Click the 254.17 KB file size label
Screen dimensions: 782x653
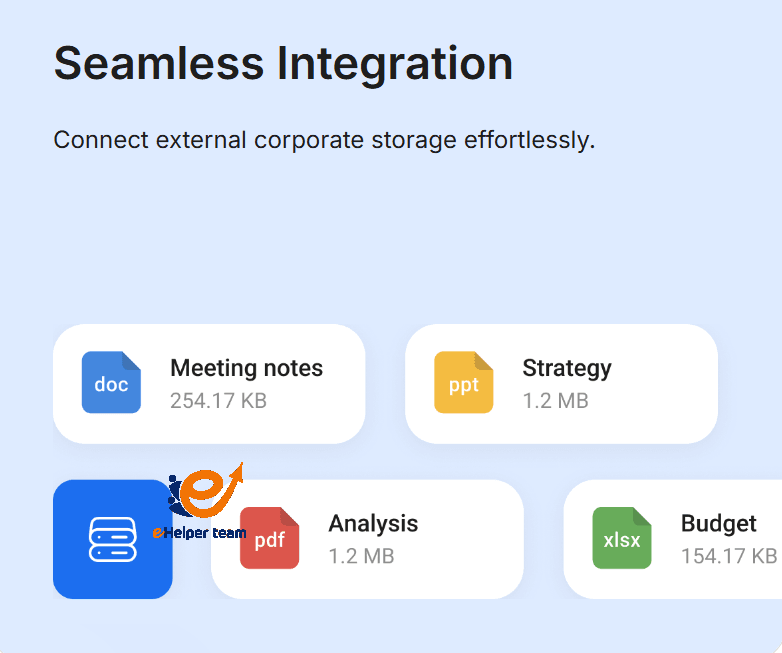pyautogui.click(x=218, y=401)
